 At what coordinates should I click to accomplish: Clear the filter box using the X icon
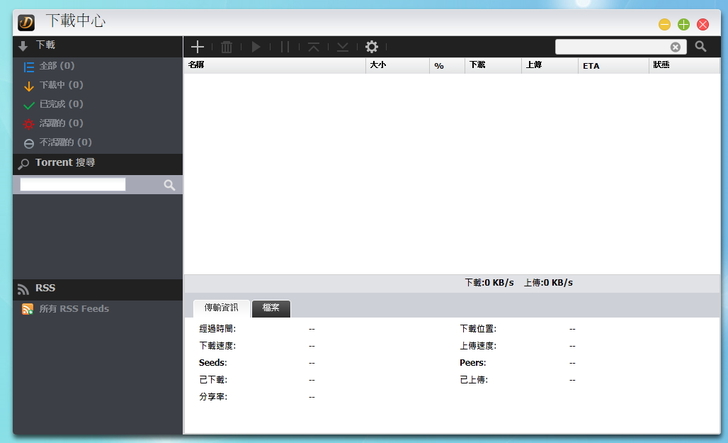[676, 47]
